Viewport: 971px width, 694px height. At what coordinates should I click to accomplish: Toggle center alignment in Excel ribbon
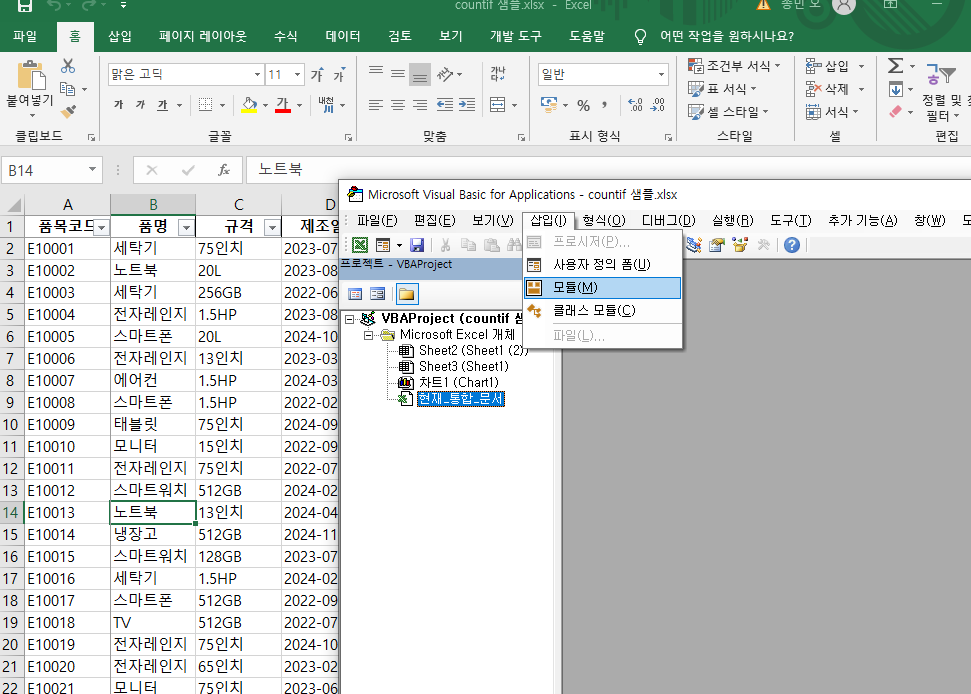click(398, 105)
